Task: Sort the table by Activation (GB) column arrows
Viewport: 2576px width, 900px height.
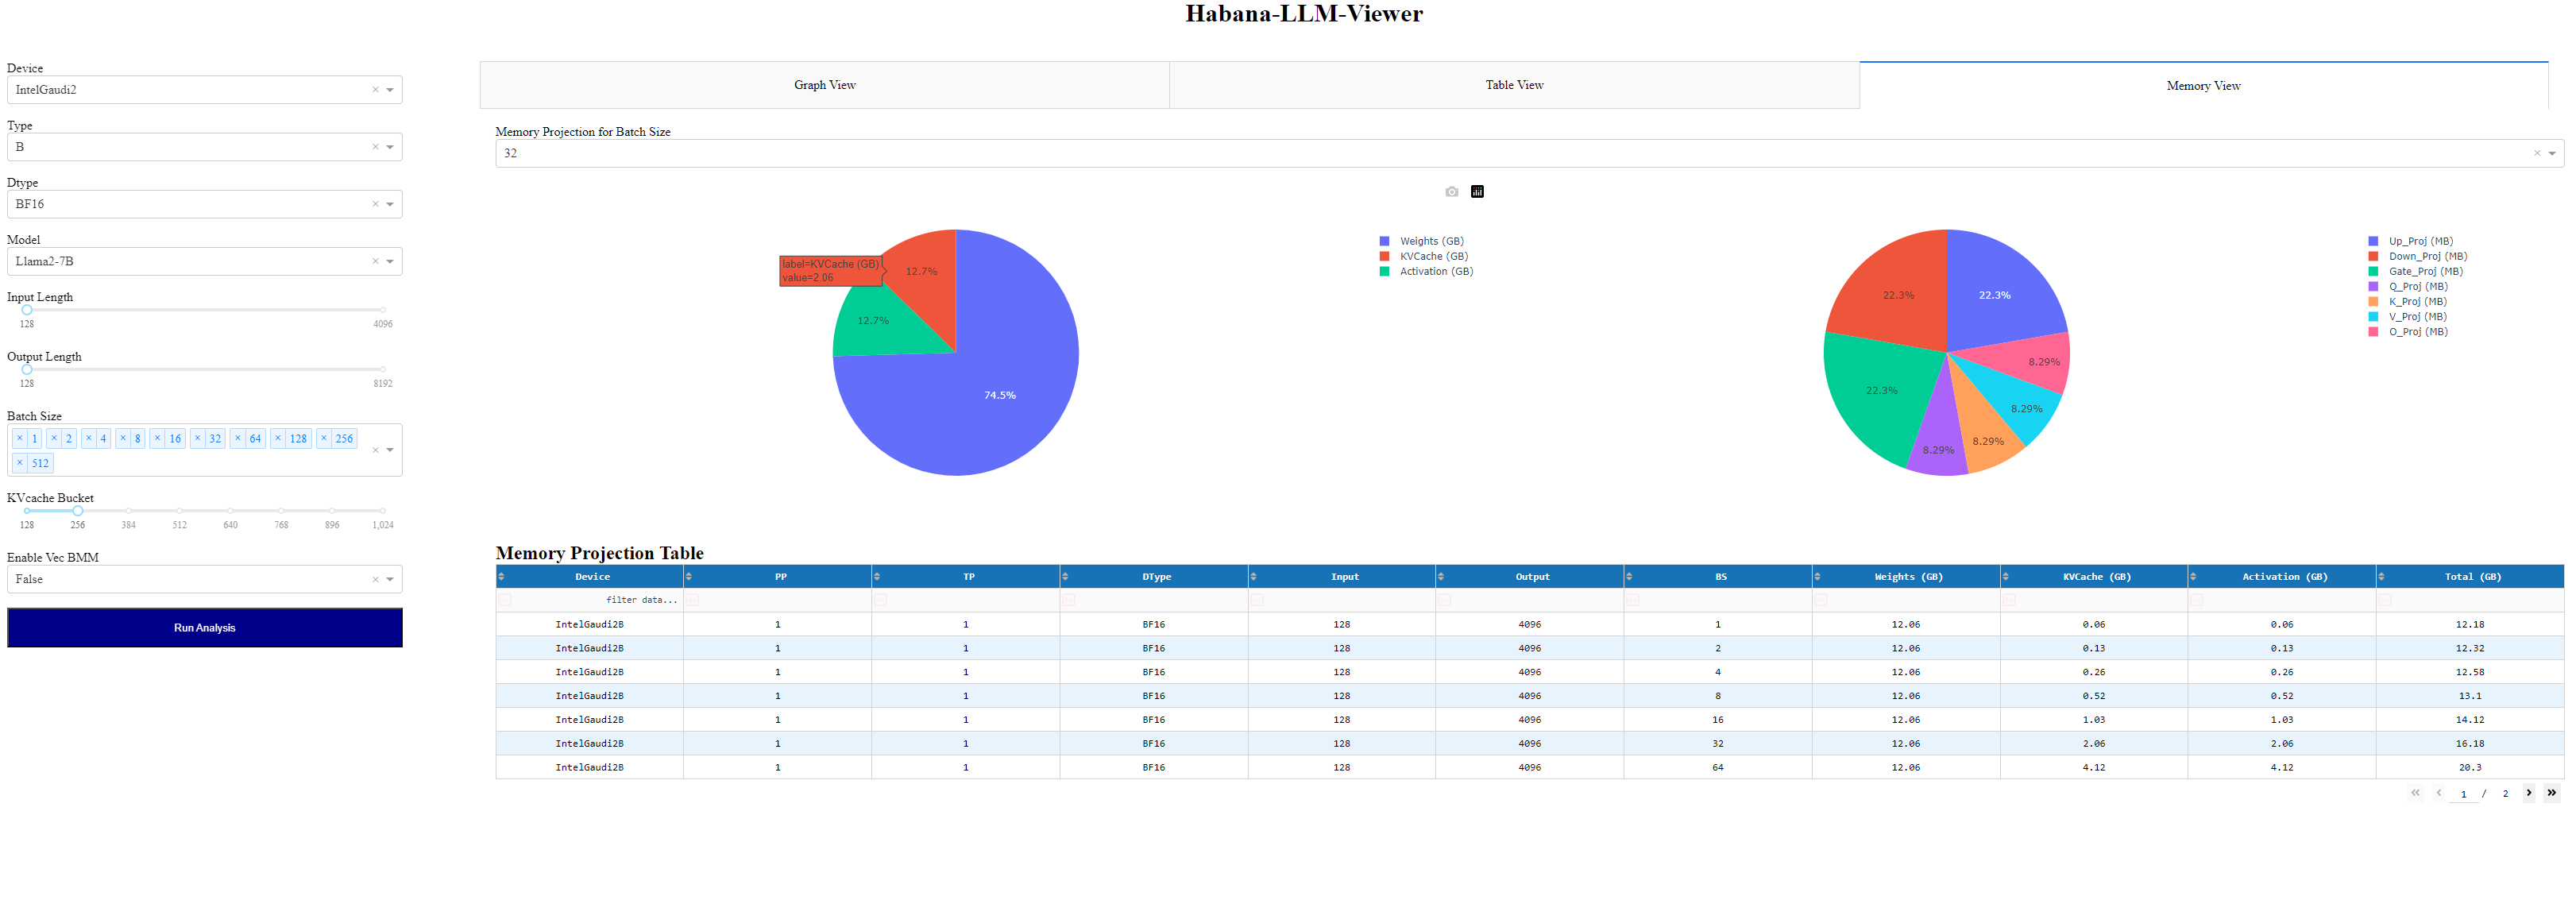Action: (2193, 577)
